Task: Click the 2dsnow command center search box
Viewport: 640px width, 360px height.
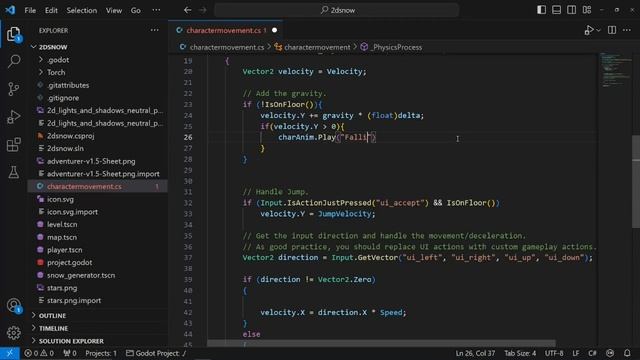Action: (337, 10)
